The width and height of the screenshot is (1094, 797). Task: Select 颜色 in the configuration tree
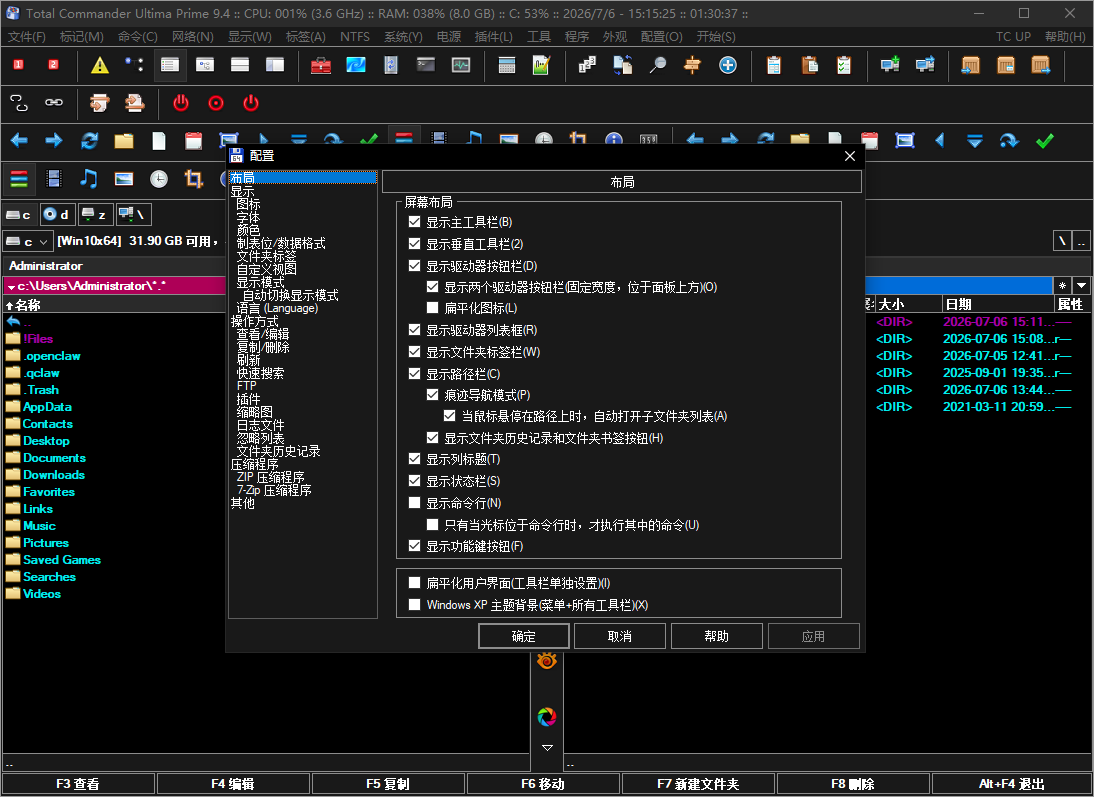tap(248, 230)
